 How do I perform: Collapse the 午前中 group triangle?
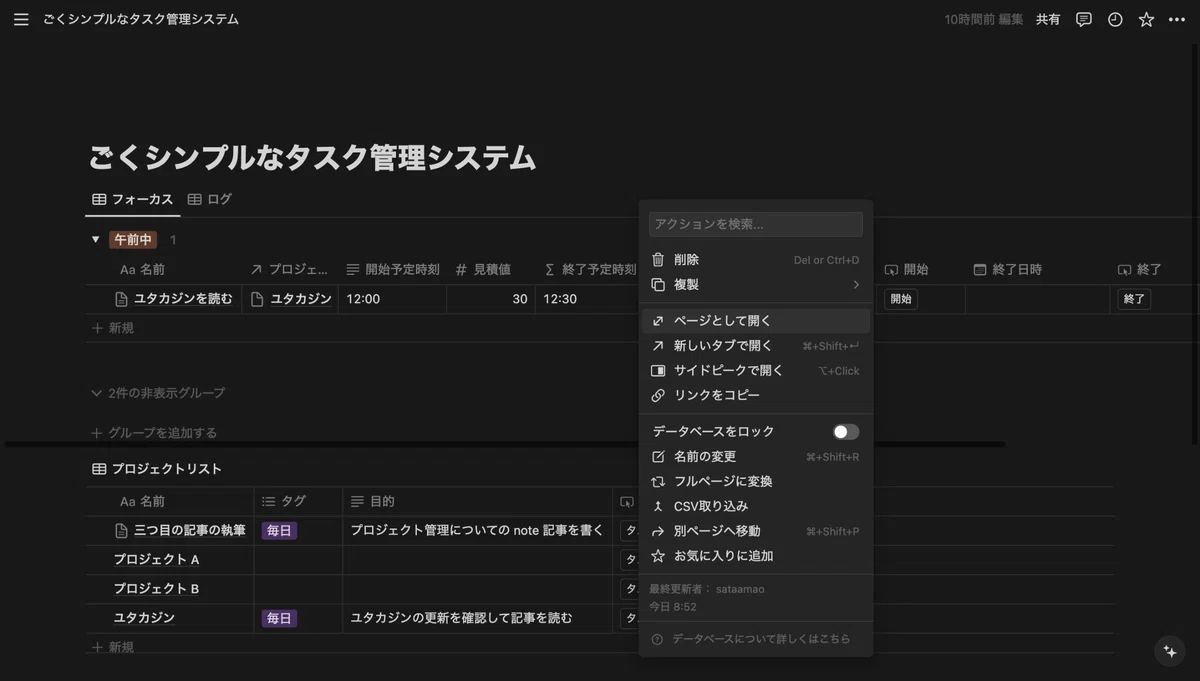coord(96,240)
